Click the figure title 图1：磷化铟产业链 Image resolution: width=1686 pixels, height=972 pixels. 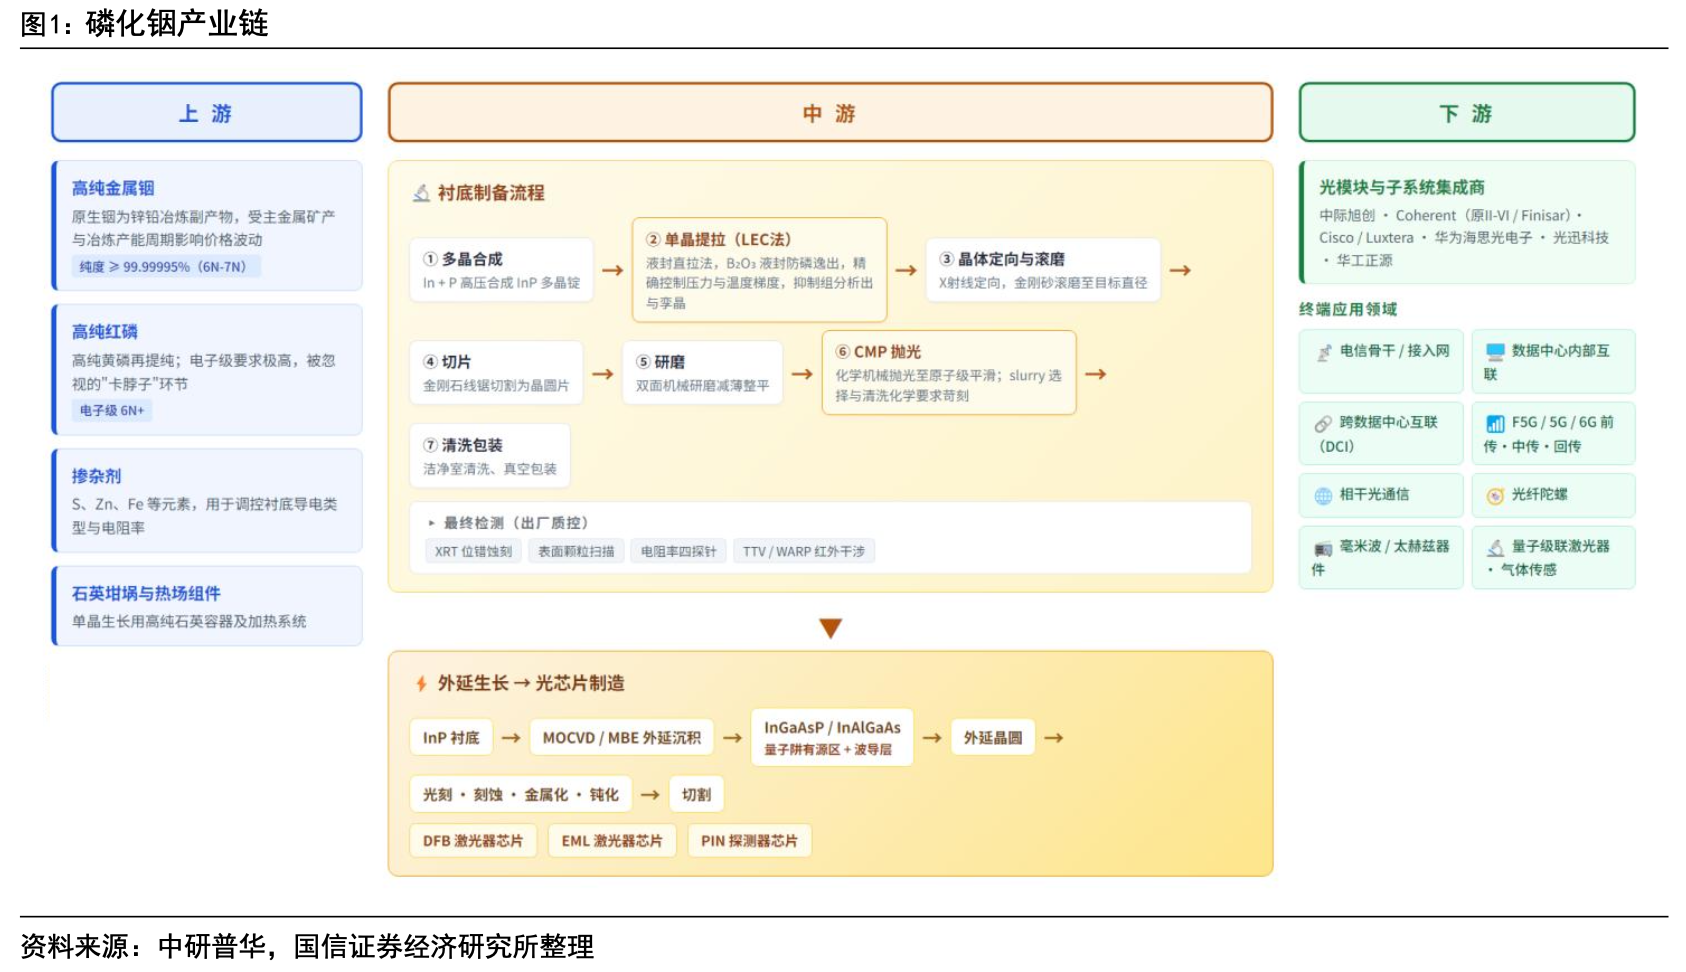click(144, 23)
